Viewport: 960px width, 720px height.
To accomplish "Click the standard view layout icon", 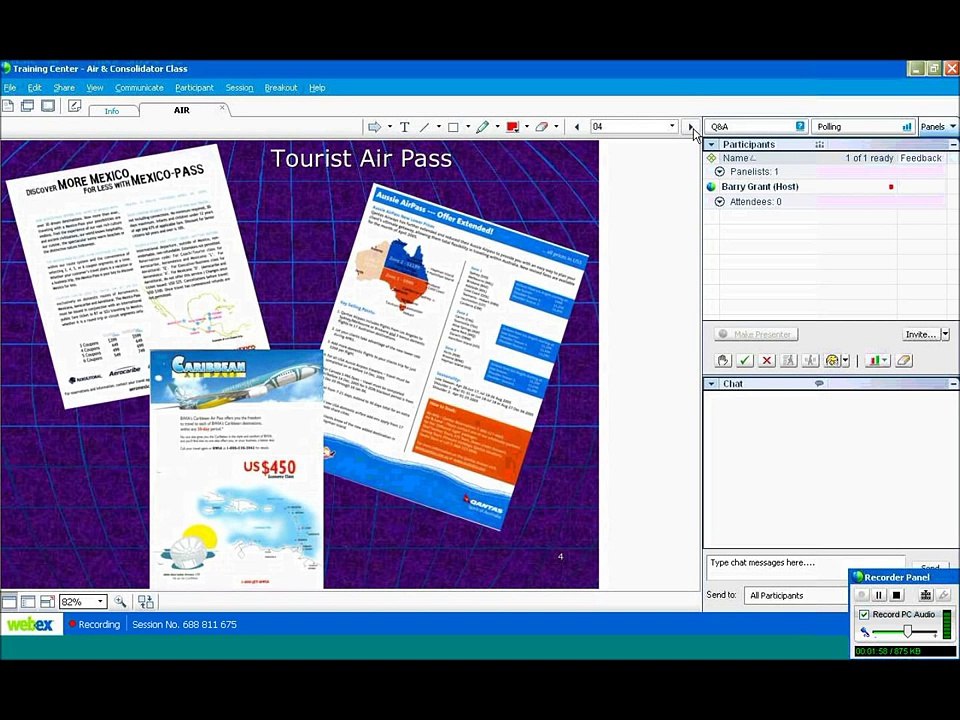I will click(9, 602).
